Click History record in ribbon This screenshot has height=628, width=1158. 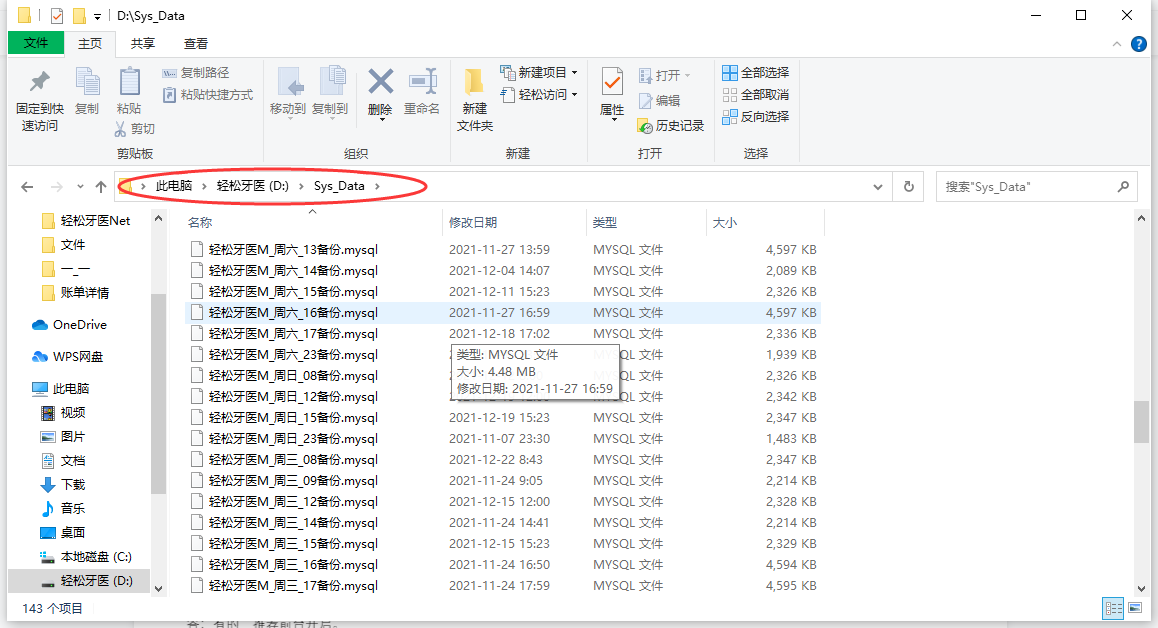point(671,126)
